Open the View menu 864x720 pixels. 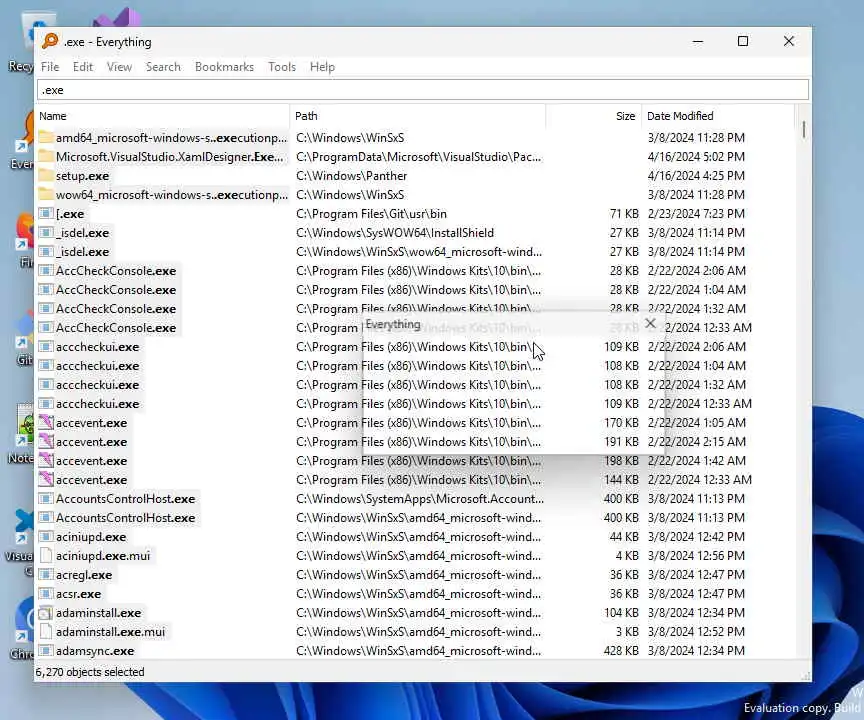click(x=119, y=67)
